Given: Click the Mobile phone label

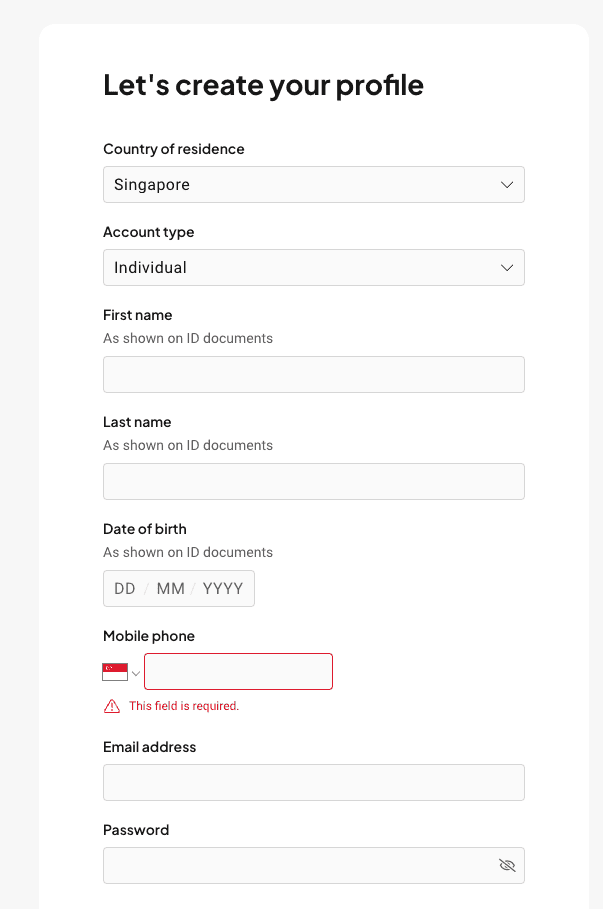Looking at the screenshot, I should tap(149, 636).
